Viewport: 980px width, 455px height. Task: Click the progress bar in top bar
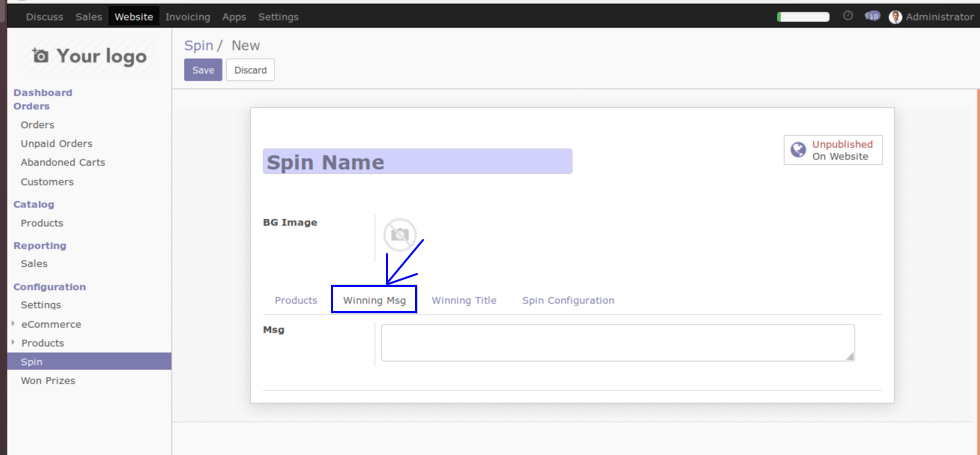[x=803, y=17]
